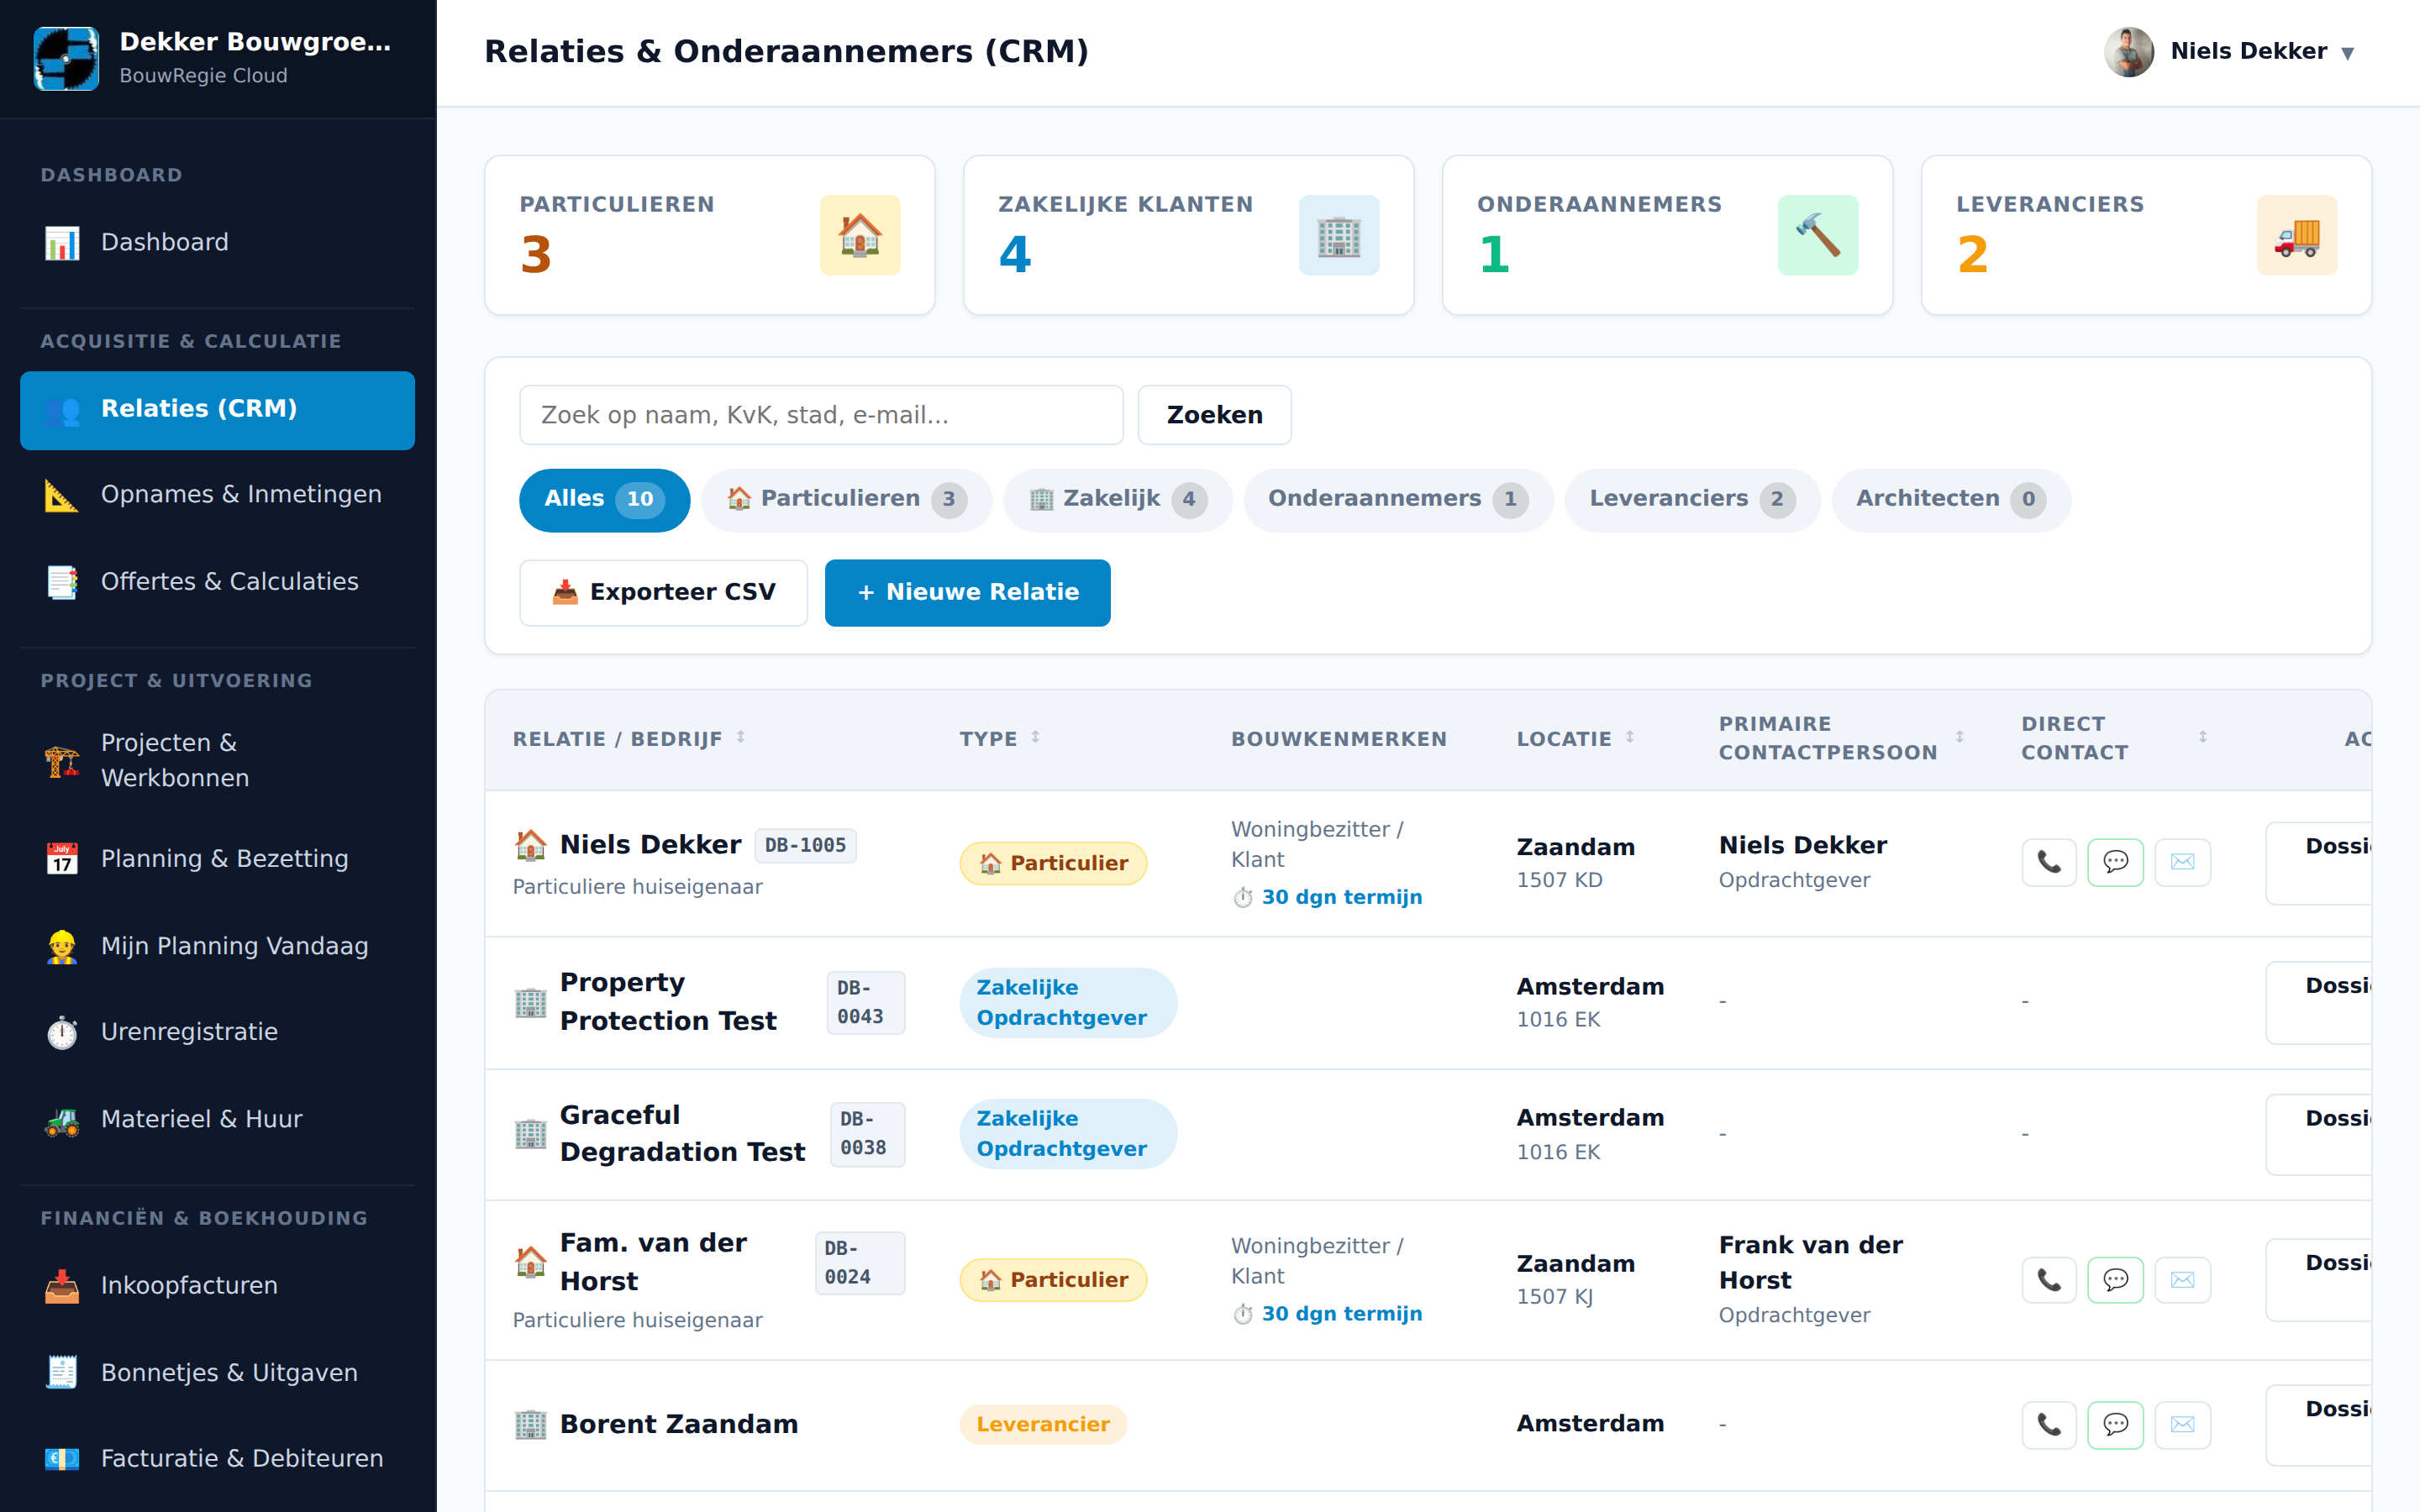Open Projecten & Werkbonnen
This screenshot has width=2420, height=1512.
coord(217,761)
